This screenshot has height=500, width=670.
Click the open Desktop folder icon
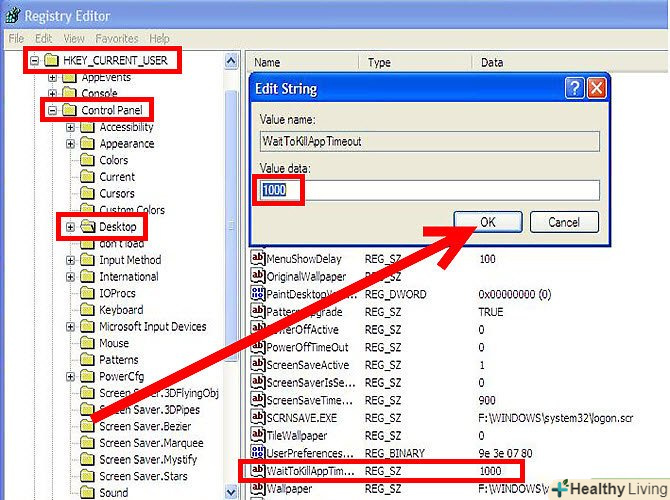88,226
